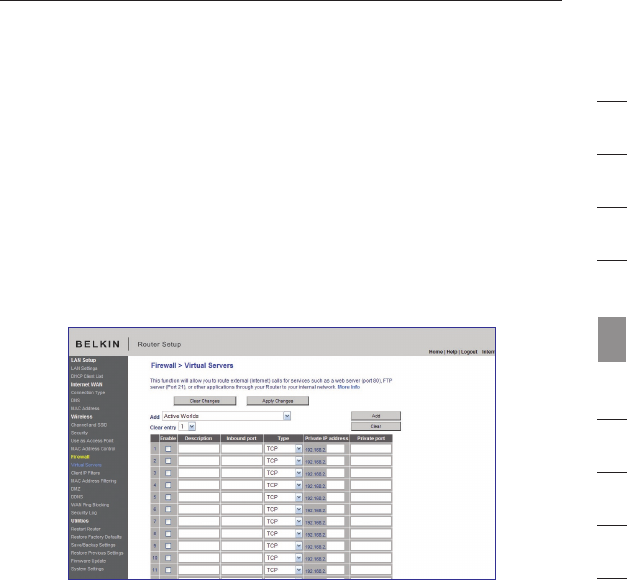Click the Description field in row 4
Viewport: 627px width, 580px height.
coord(199,485)
